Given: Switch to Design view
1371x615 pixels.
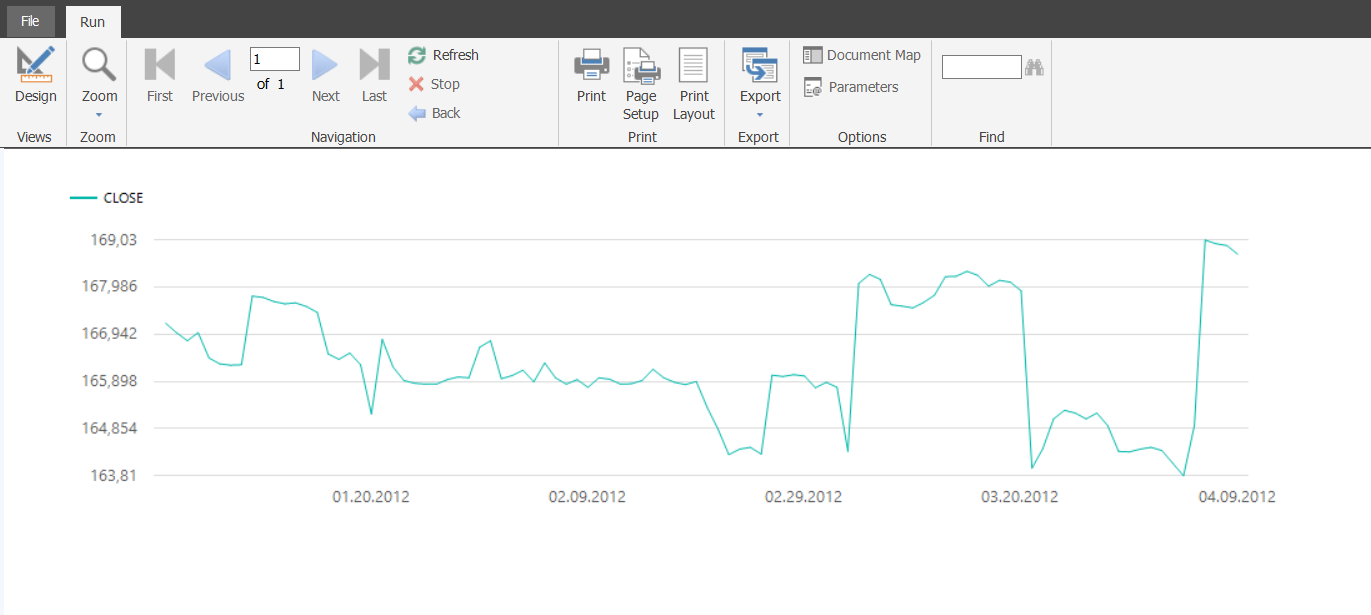Looking at the screenshot, I should (x=36, y=76).
